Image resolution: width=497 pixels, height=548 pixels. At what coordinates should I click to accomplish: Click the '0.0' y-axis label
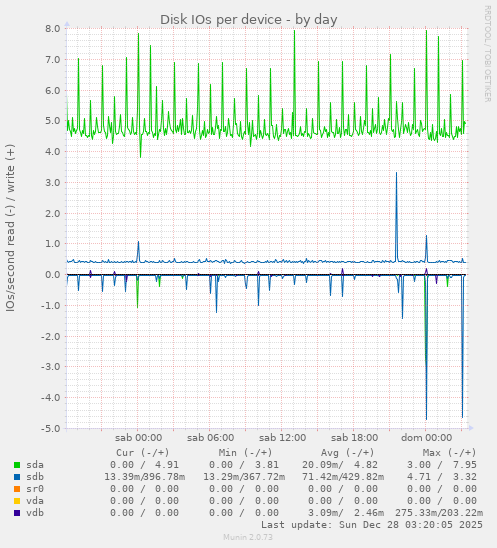click(x=53, y=275)
